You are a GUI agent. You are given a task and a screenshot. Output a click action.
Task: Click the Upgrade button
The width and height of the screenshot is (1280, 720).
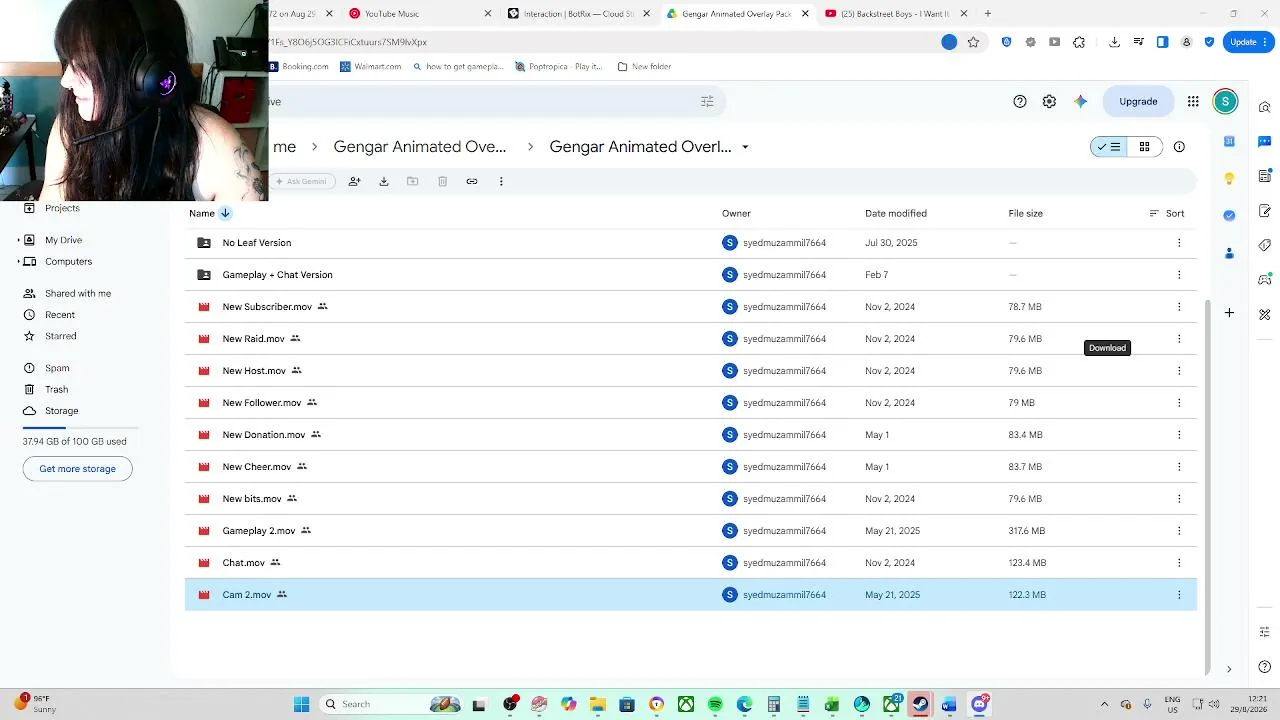1138,101
